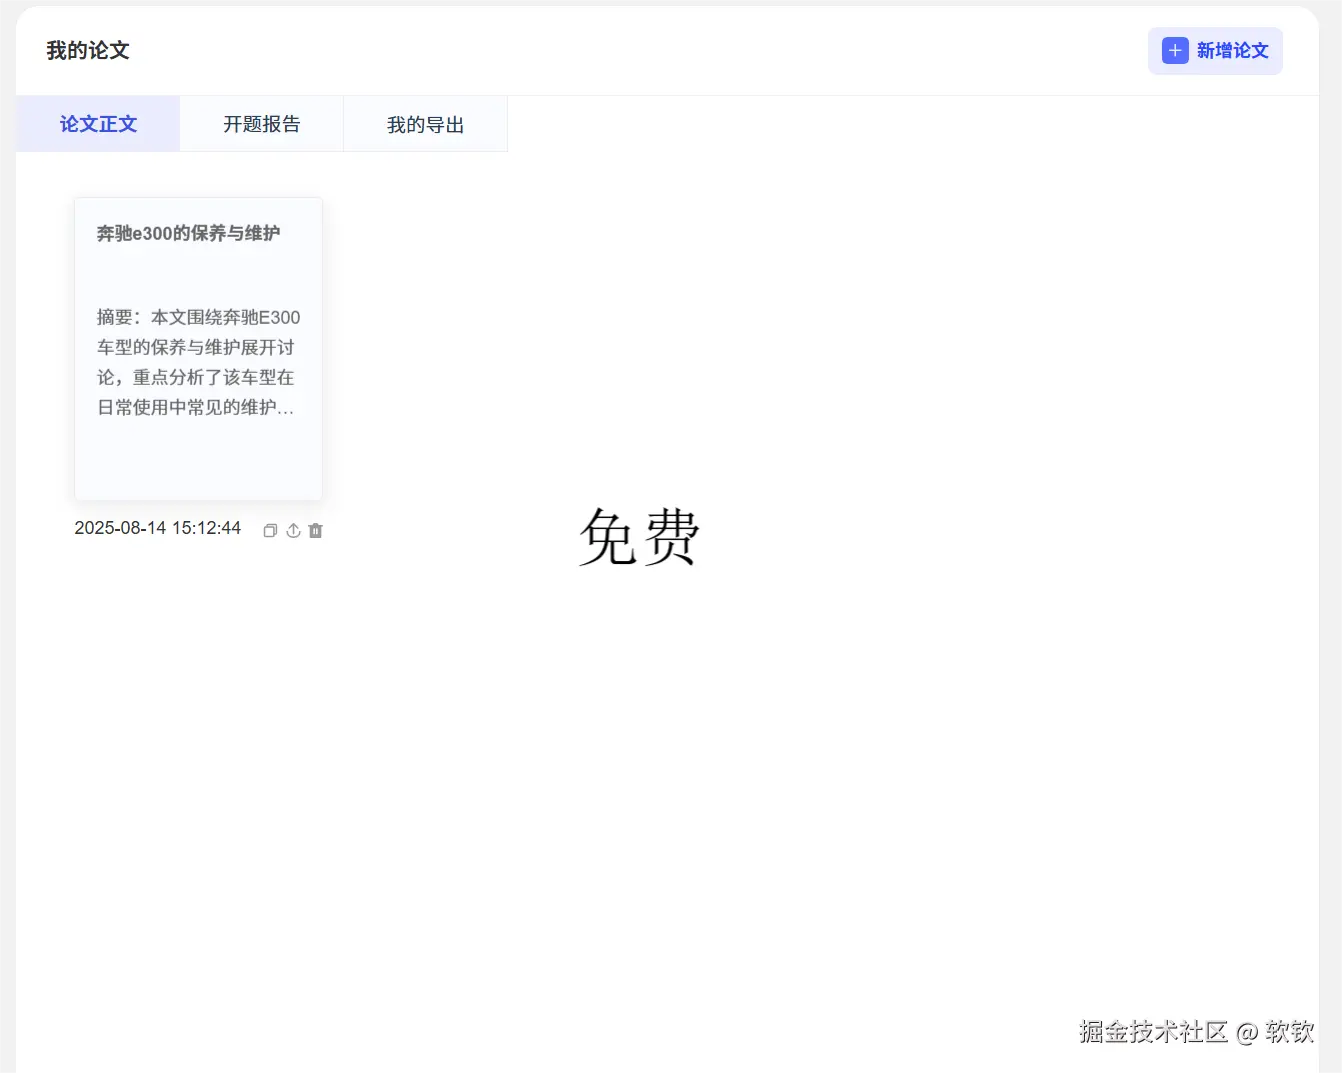The width and height of the screenshot is (1342, 1073).
Task: Click the 我的论文 page heading
Action: coord(87,50)
